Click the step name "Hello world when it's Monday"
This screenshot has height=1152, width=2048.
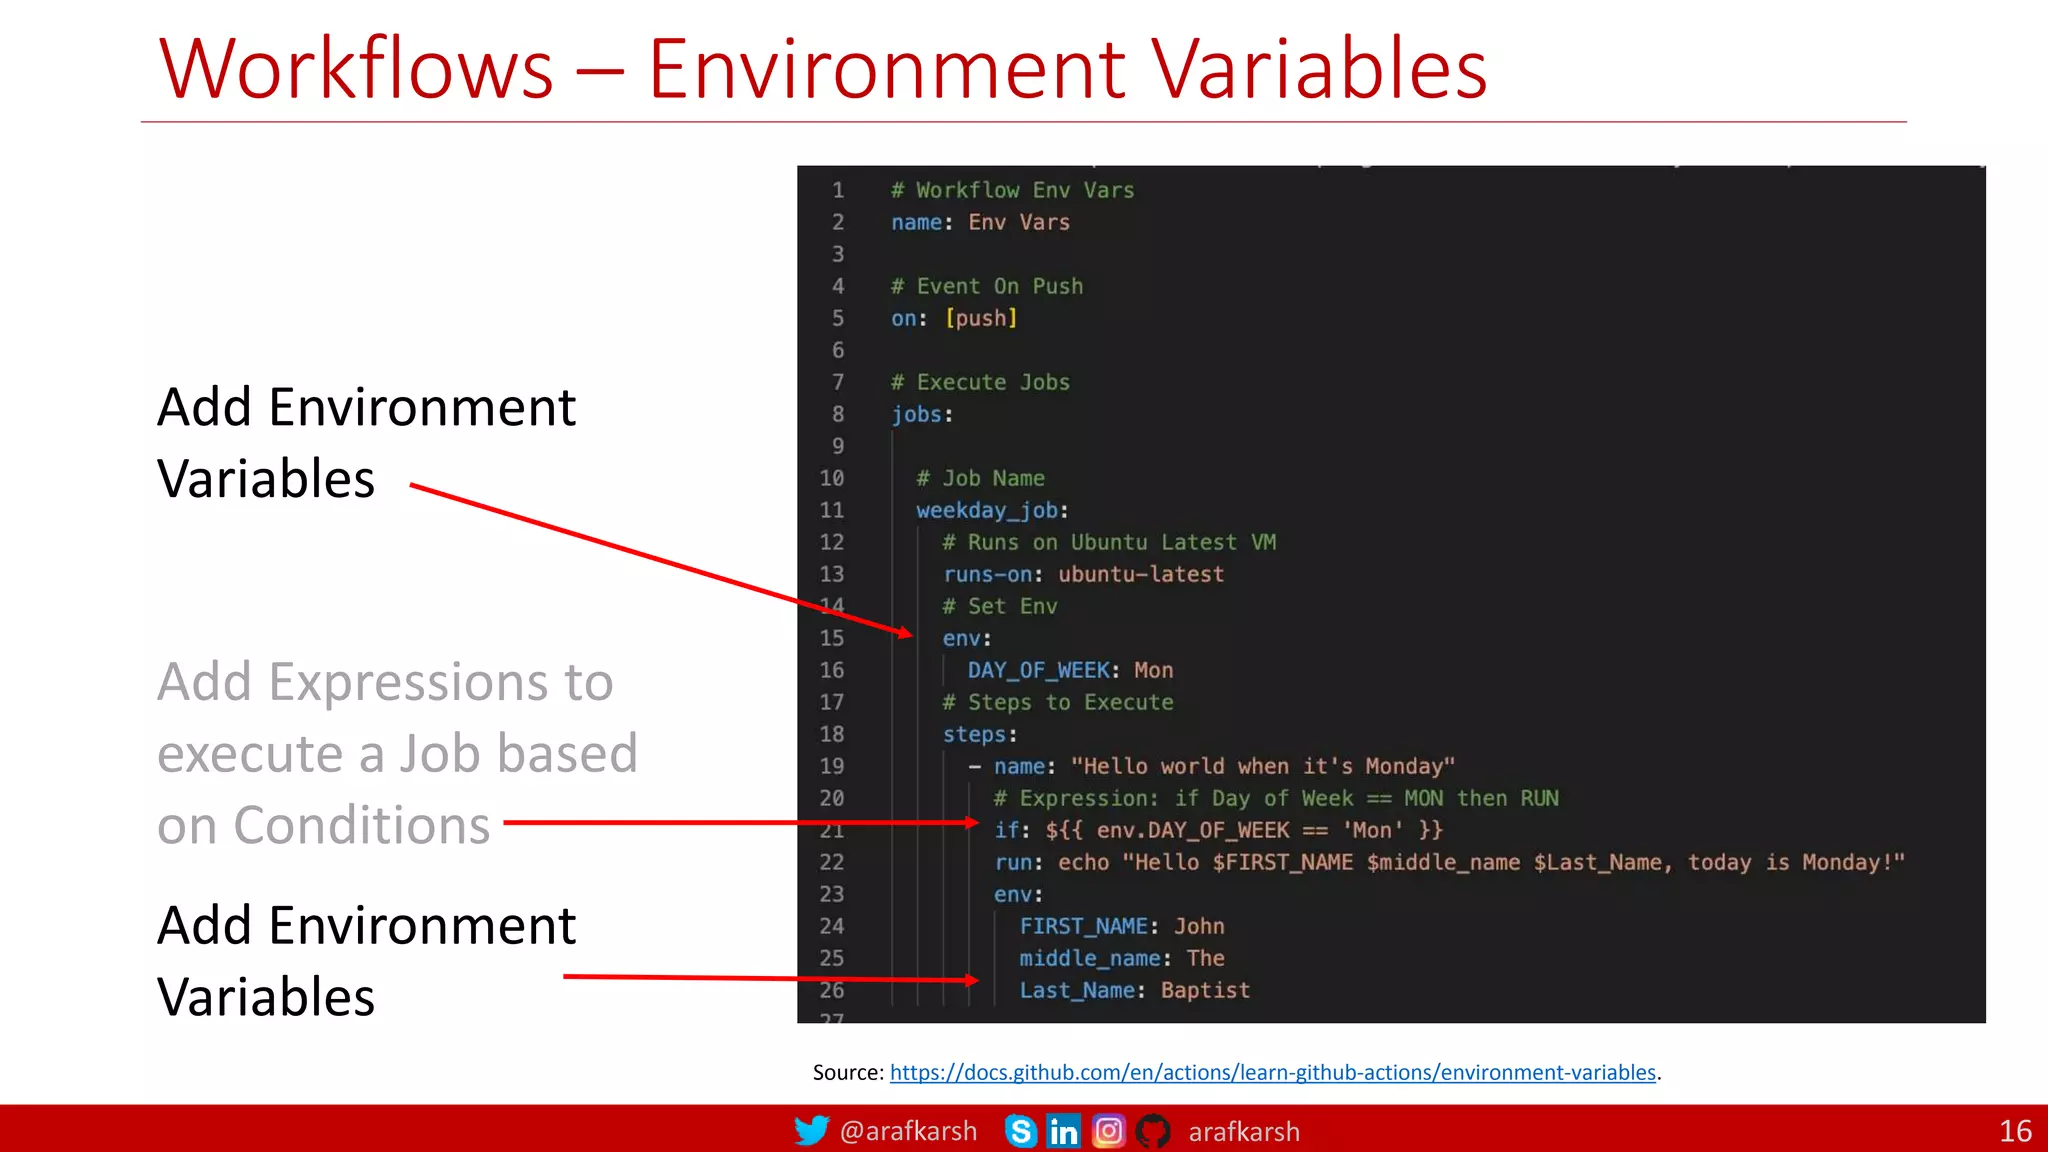[1262, 766]
